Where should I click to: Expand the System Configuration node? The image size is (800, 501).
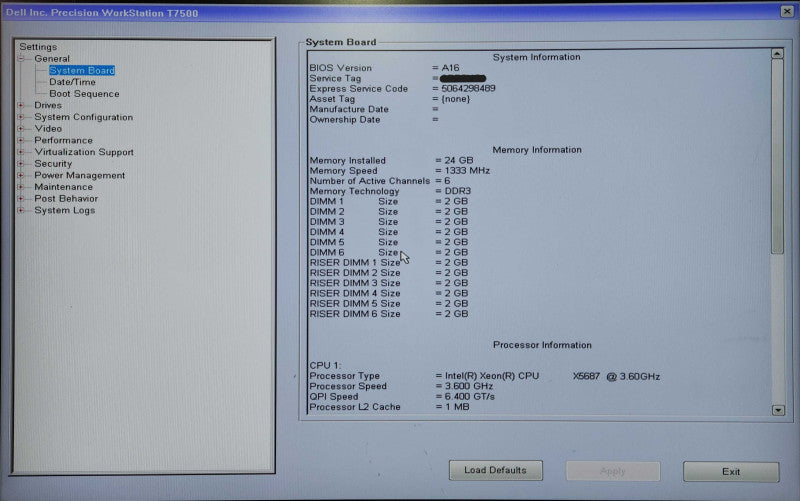pos(21,117)
